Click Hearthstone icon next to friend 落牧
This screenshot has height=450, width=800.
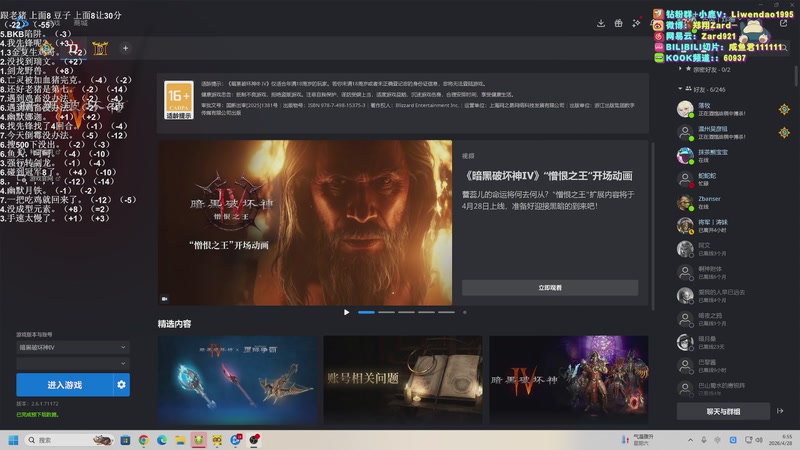click(784, 109)
